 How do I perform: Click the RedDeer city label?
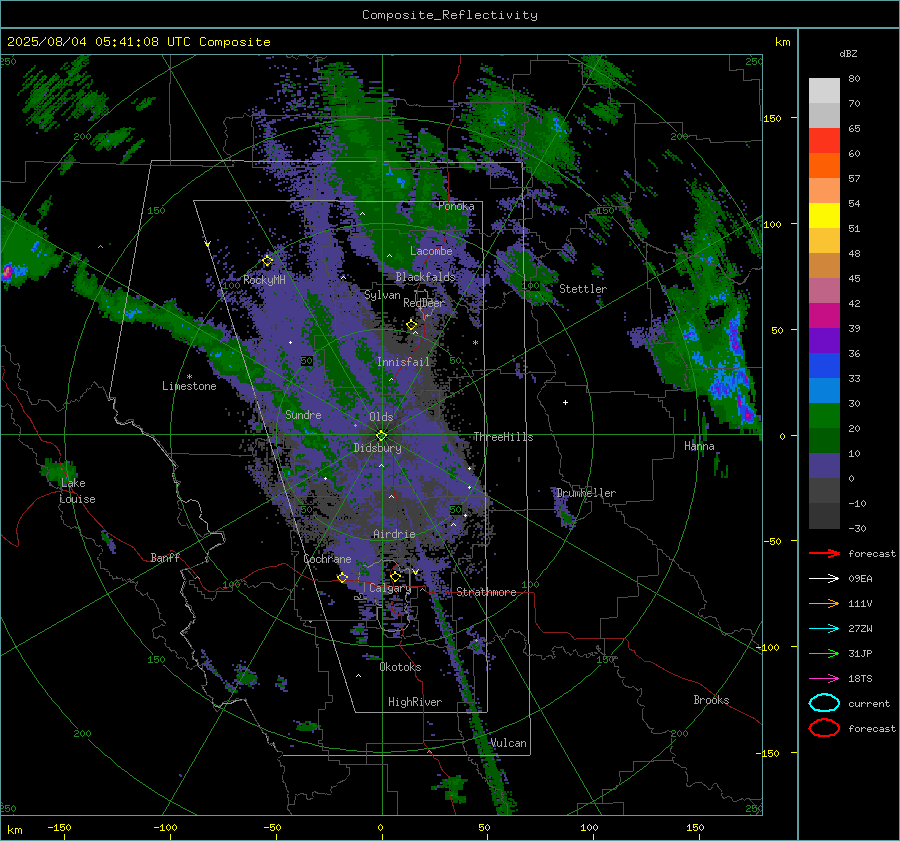424,303
